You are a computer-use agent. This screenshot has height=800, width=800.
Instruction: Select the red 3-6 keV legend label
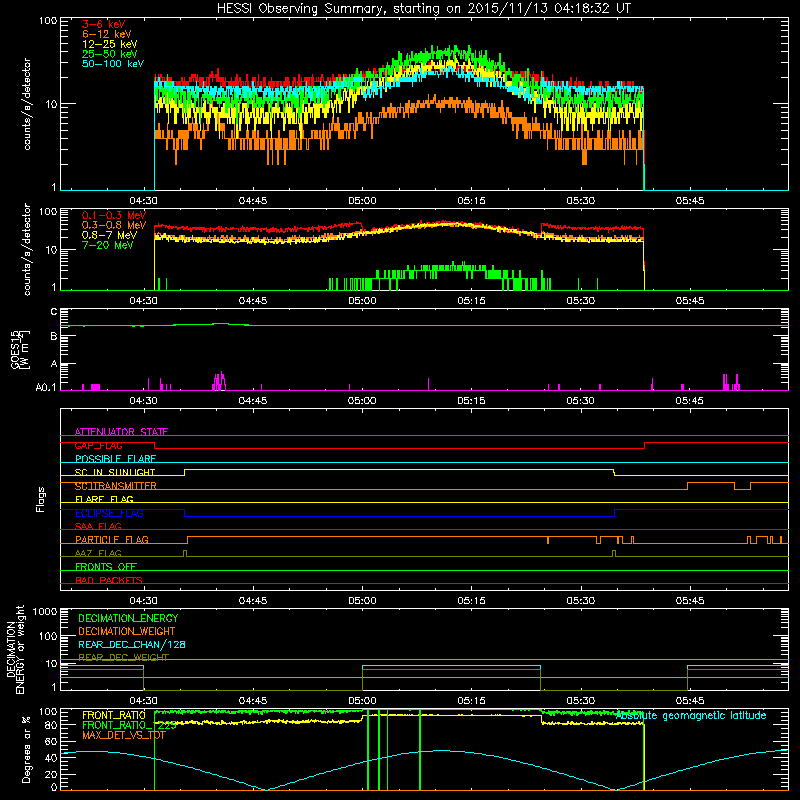coord(104,24)
